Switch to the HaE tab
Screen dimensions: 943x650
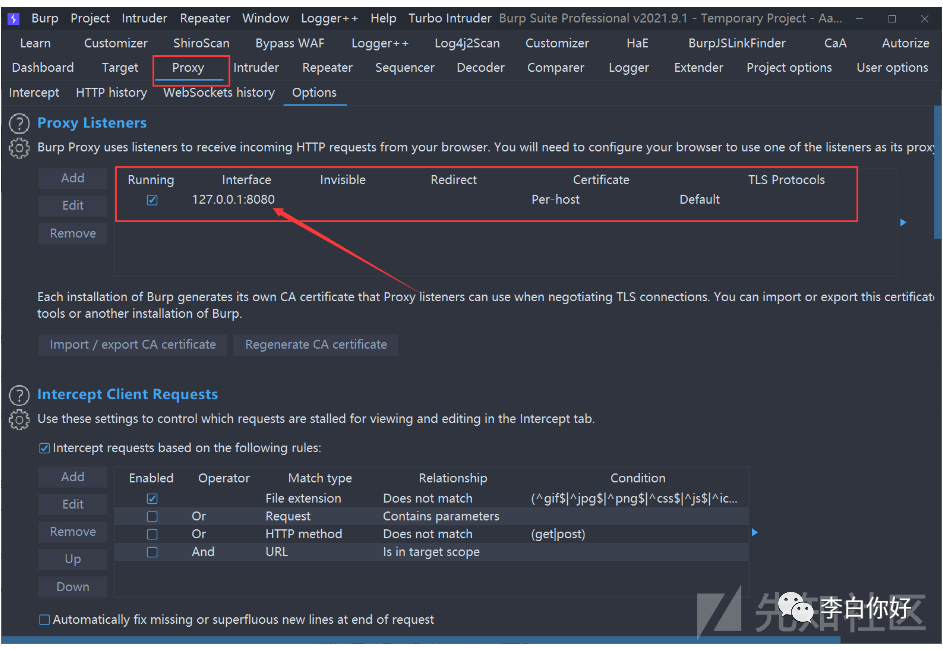coord(637,43)
